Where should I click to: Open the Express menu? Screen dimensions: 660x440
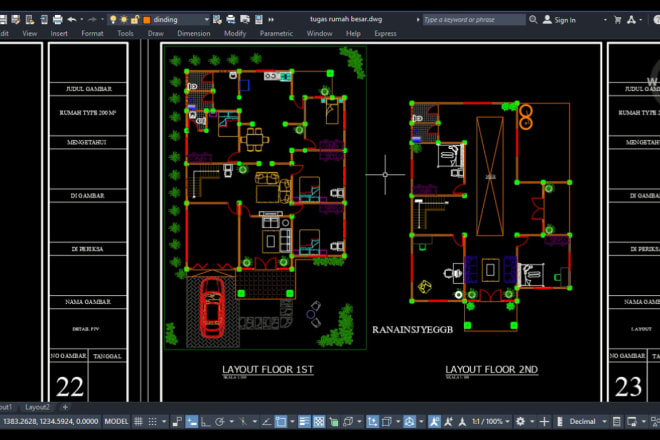(x=386, y=33)
